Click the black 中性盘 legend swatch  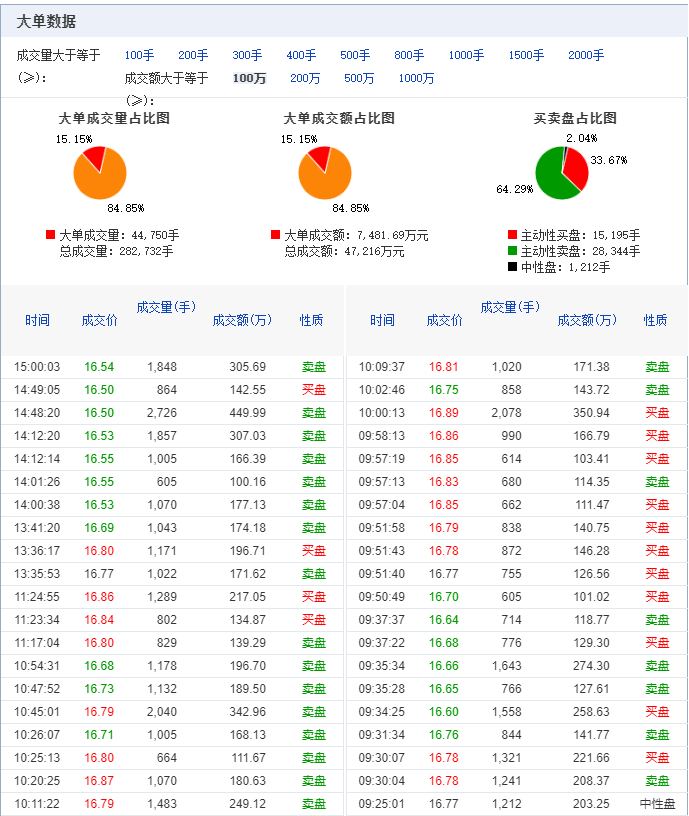[513, 267]
